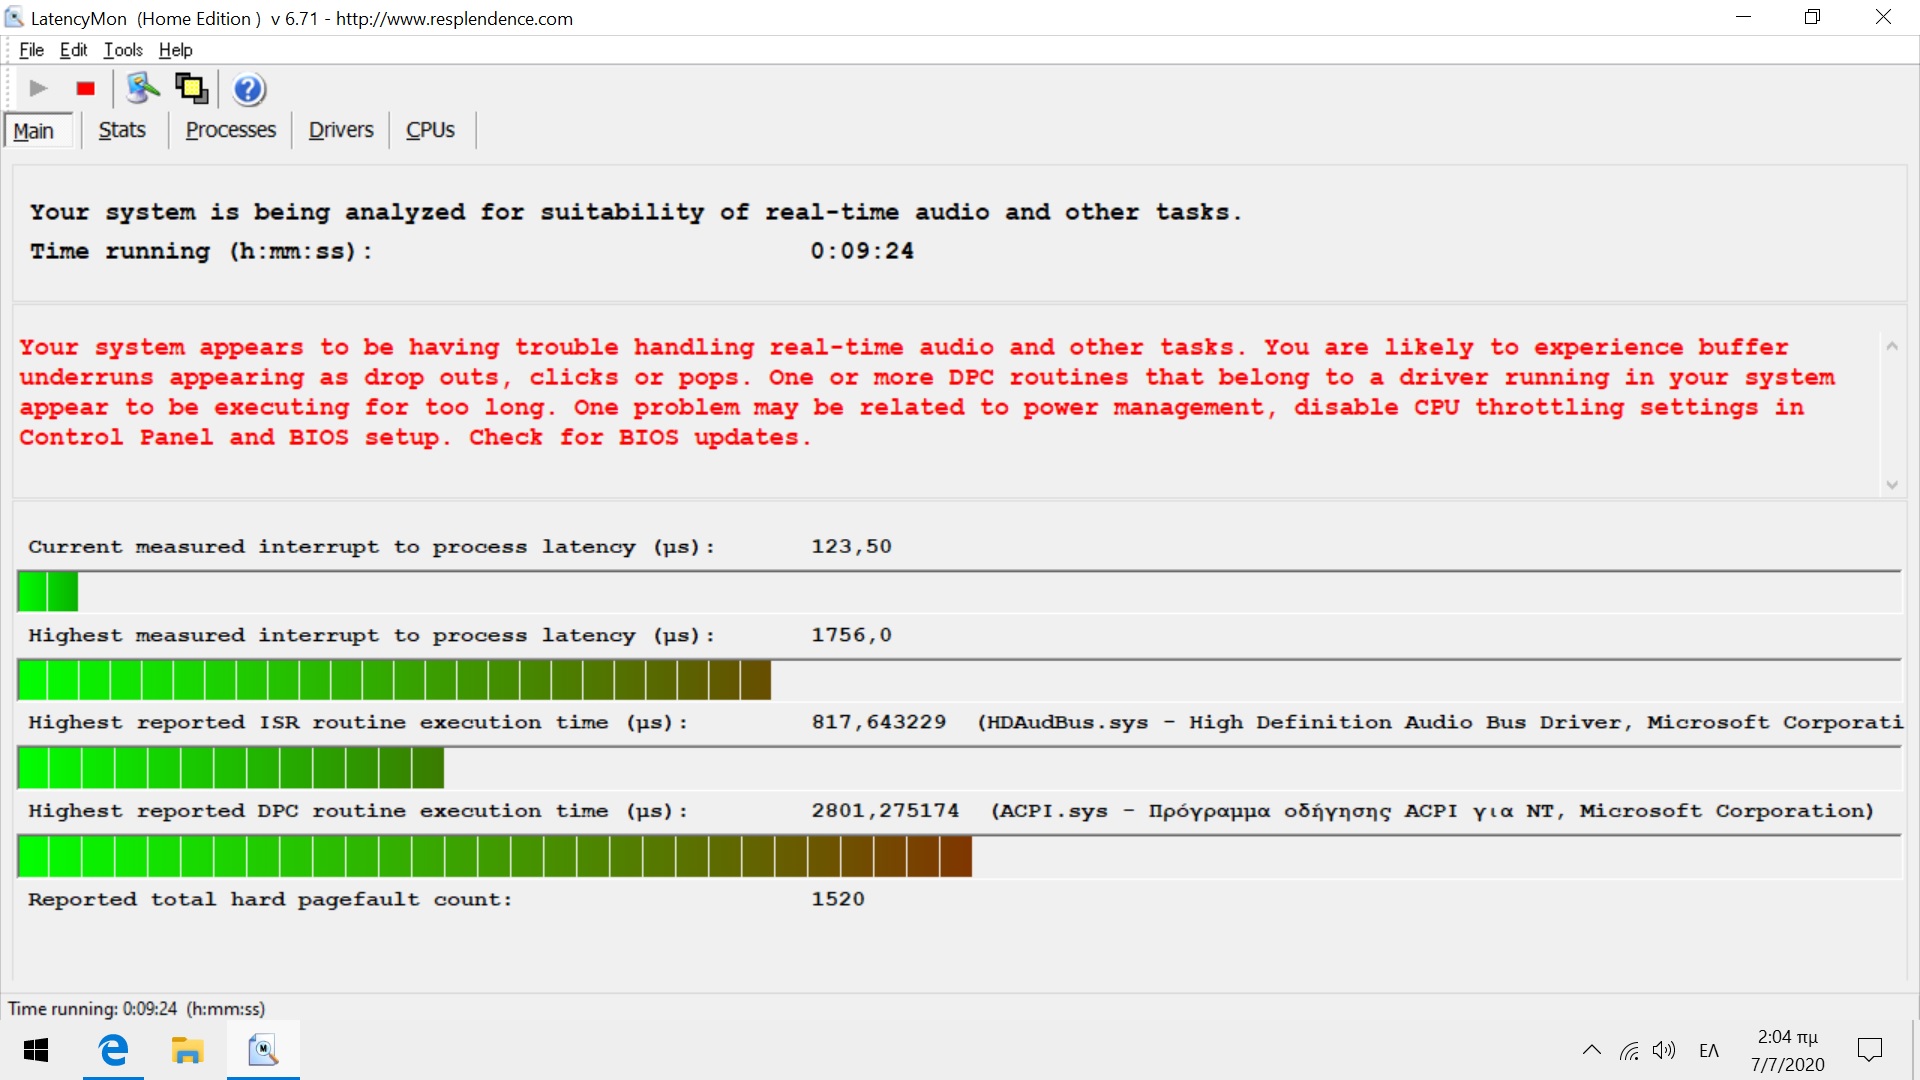The width and height of the screenshot is (1920, 1080).
Task: Stop the latency monitor with red square
Action: [x=86, y=89]
